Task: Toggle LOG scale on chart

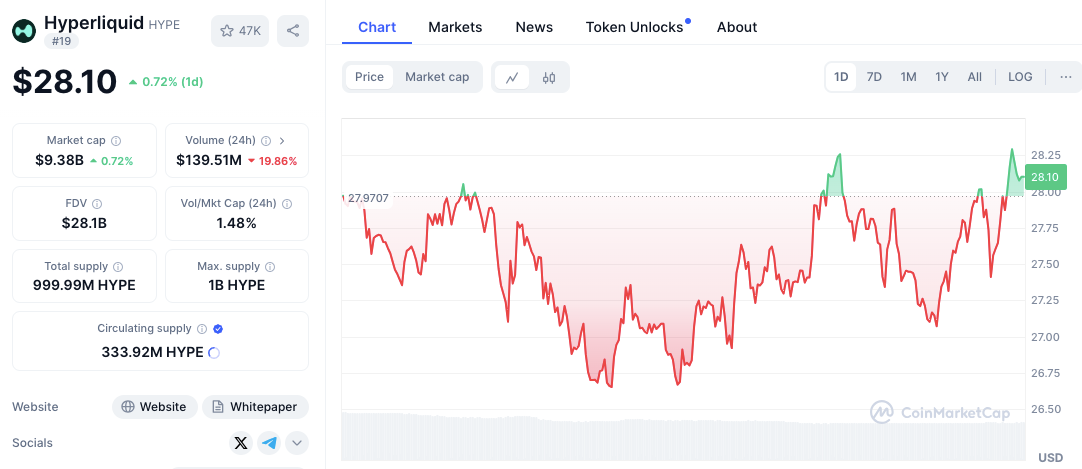Action: click(x=1020, y=77)
